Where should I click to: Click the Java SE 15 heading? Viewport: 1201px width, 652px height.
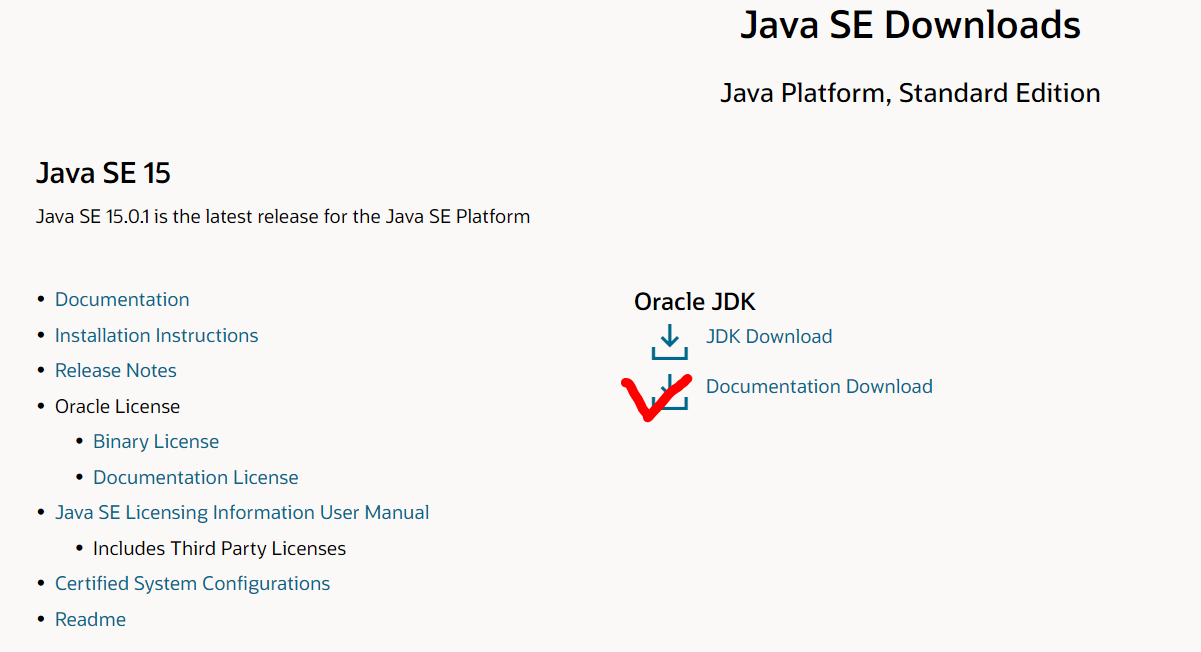click(x=103, y=174)
